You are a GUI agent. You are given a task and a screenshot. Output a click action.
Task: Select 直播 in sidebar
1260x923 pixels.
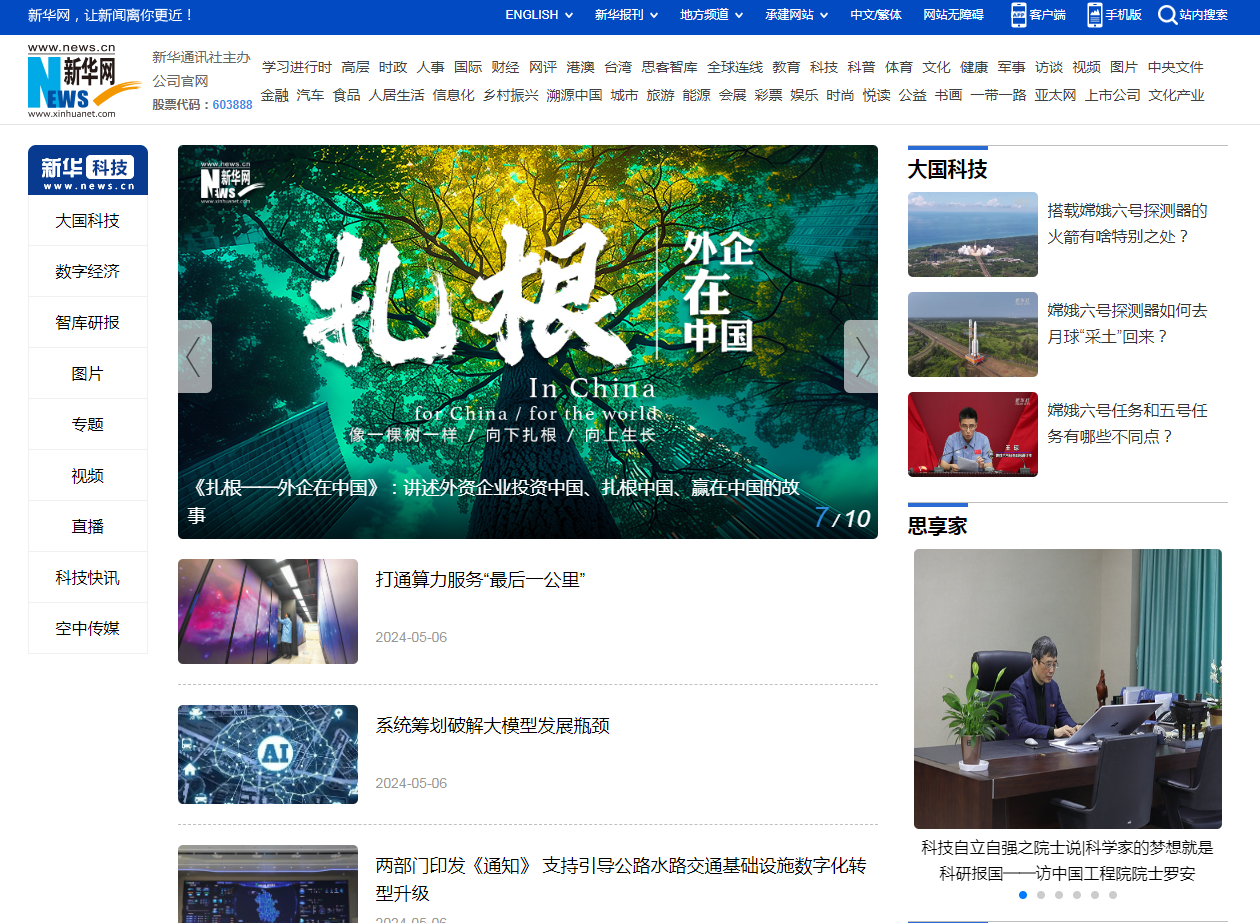tap(88, 527)
